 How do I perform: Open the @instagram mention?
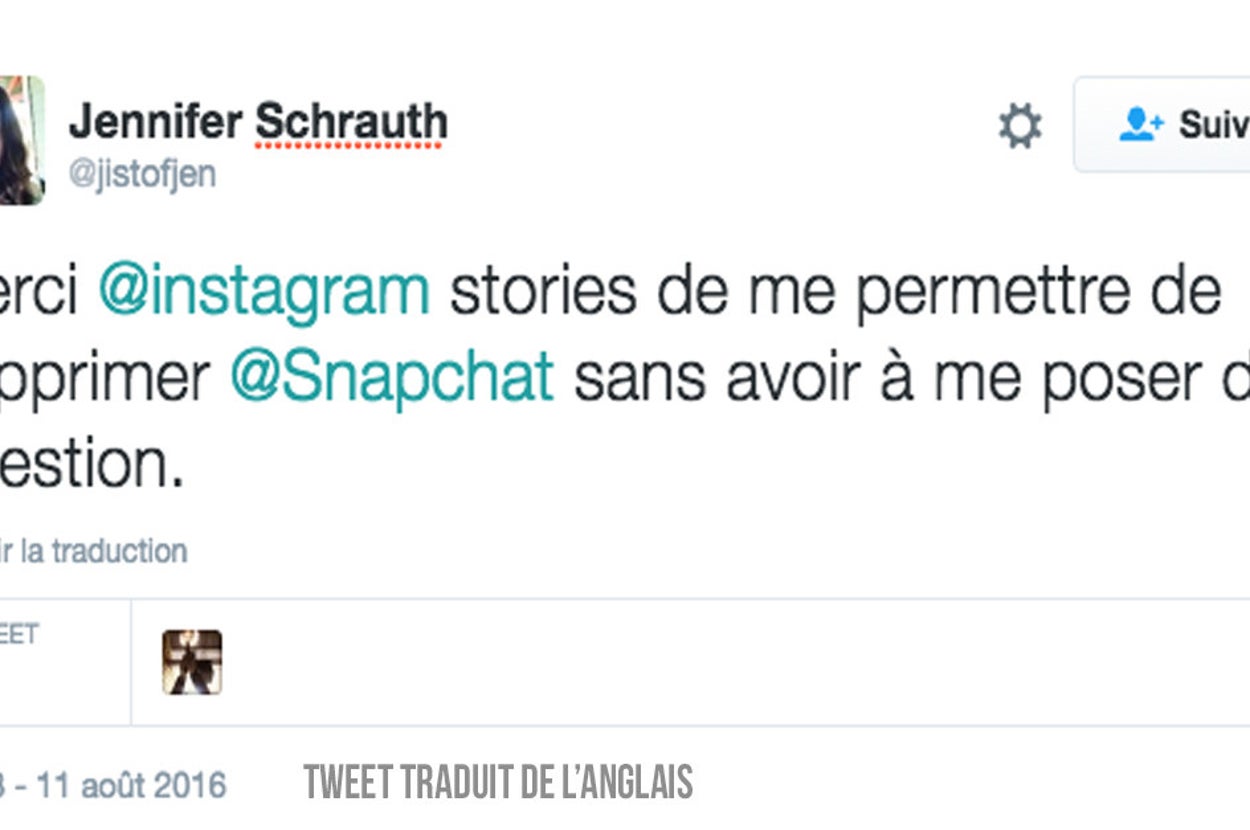[264, 291]
